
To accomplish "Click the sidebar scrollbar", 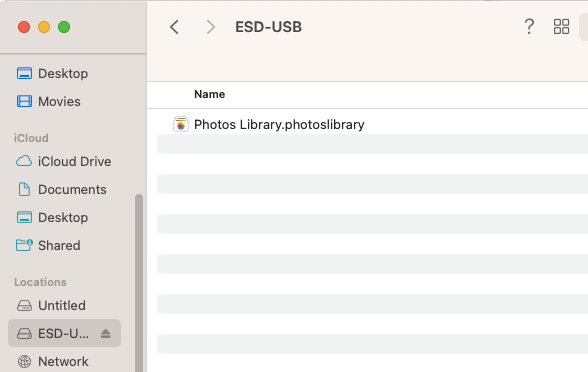I will coord(139,283).
